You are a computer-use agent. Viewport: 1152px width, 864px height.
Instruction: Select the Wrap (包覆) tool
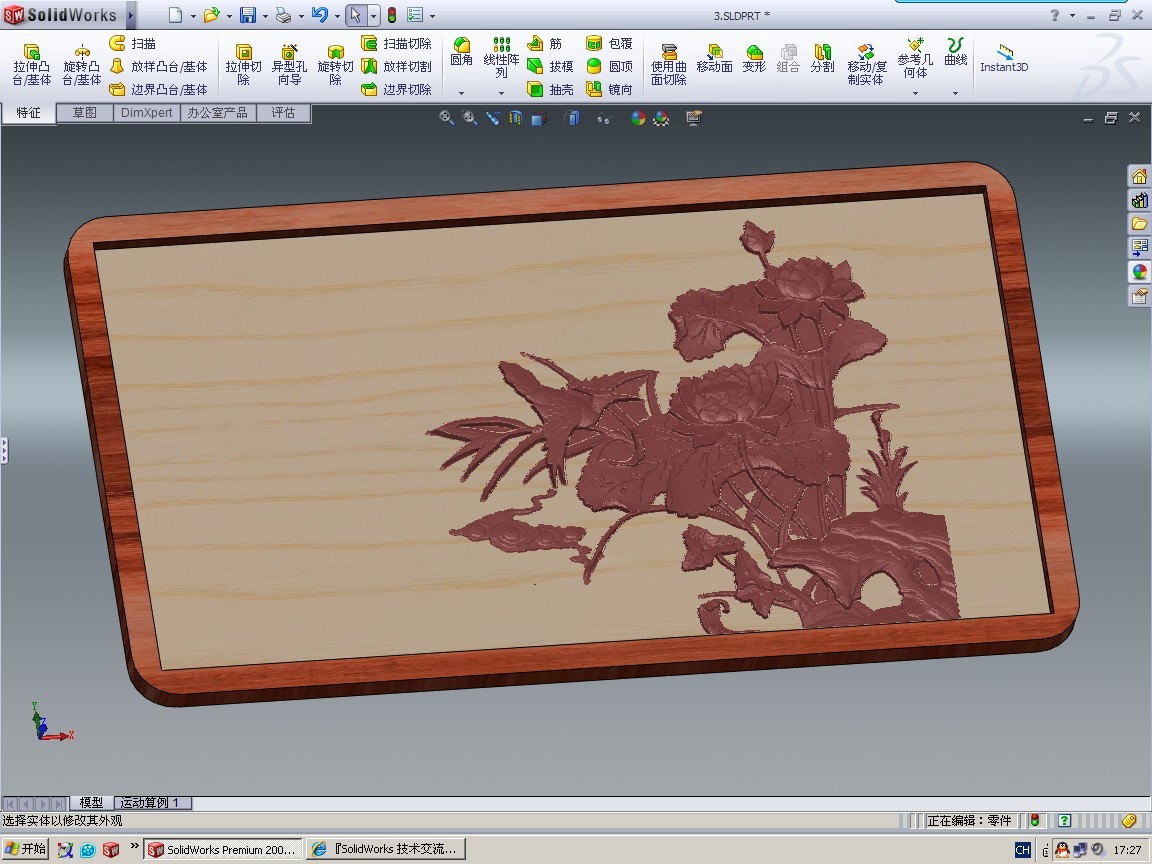click(x=610, y=43)
